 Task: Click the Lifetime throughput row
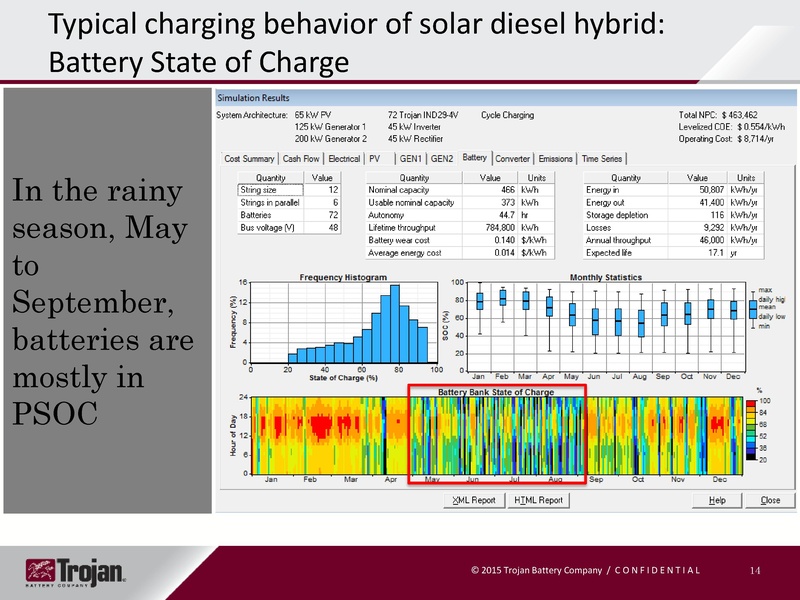click(460, 228)
